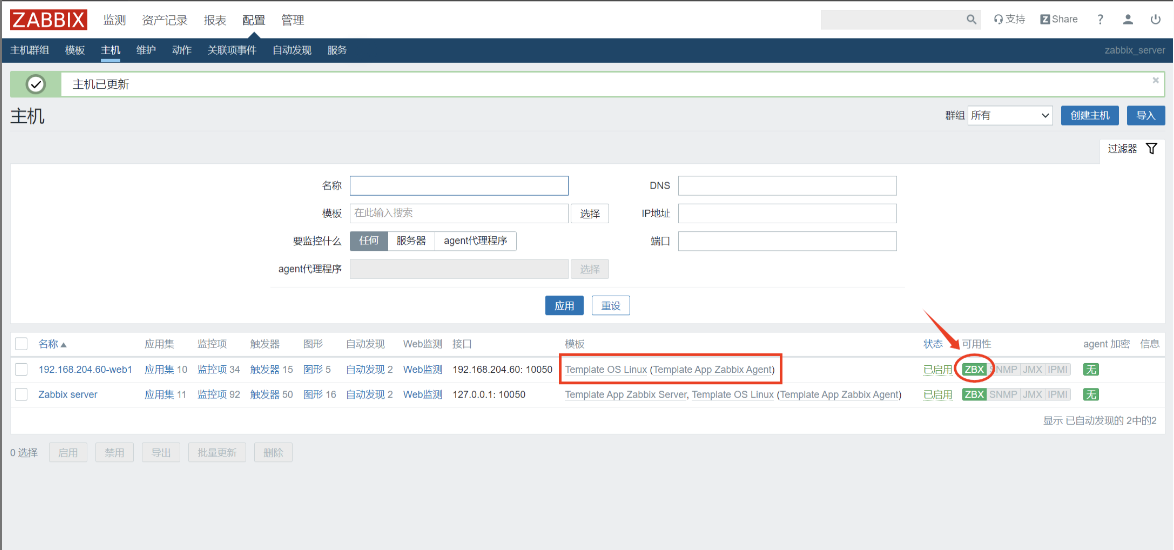Click 创建主机 button
This screenshot has width=1174, height=550.
pos(1090,115)
